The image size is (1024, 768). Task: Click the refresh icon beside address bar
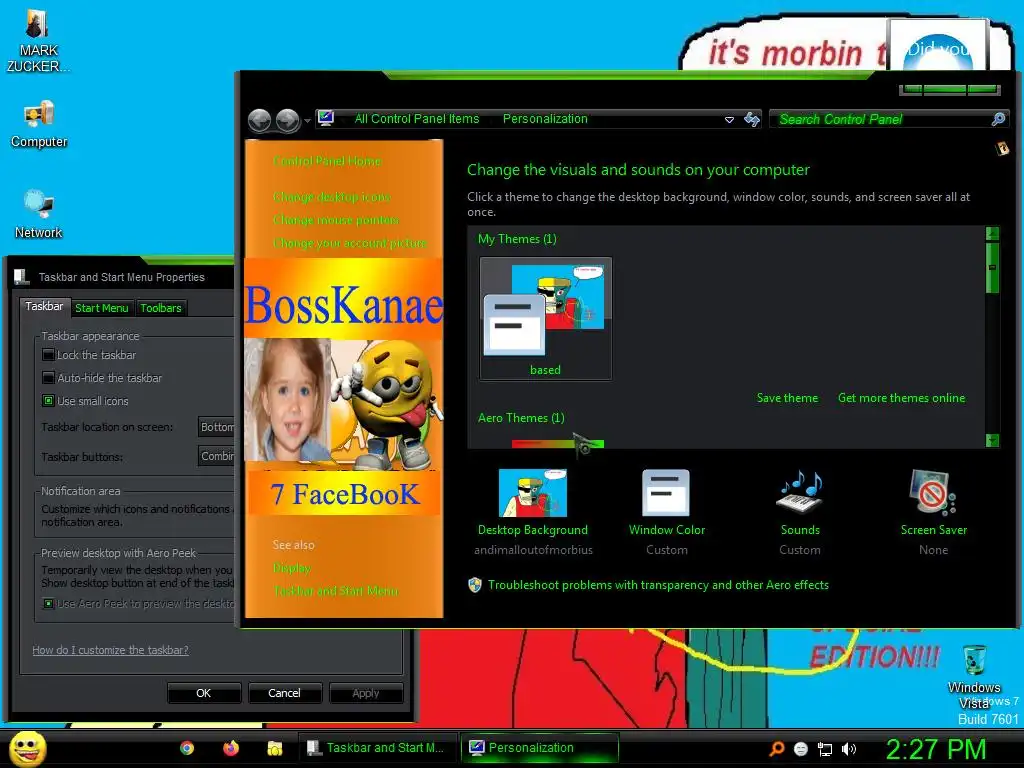click(x=752, y=119)
